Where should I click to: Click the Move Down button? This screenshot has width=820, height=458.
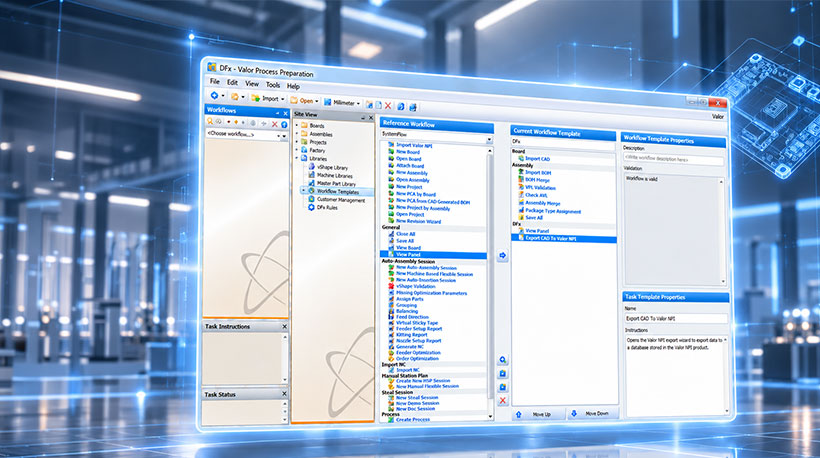[593, 414]
